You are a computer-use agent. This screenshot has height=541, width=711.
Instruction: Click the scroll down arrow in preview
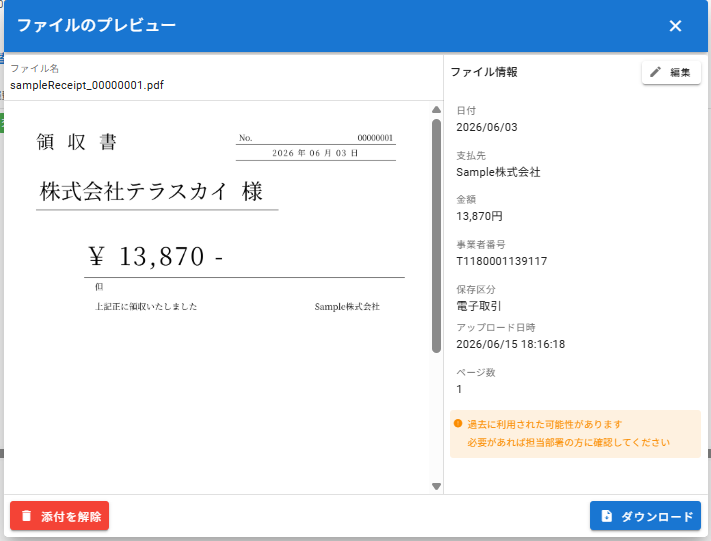point(436,486)
